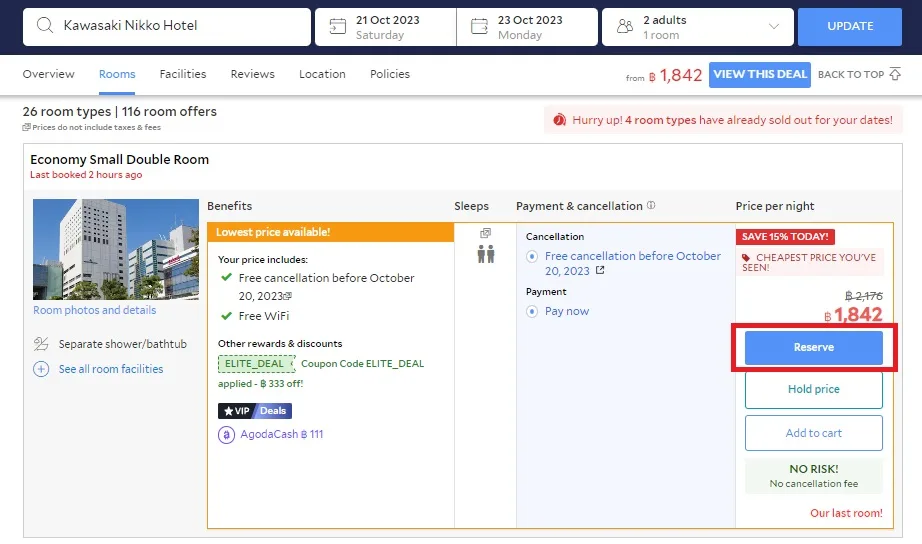Select the Pay now radio option
The height and width of the screenshot is (544, 922).
click(532, 312)
